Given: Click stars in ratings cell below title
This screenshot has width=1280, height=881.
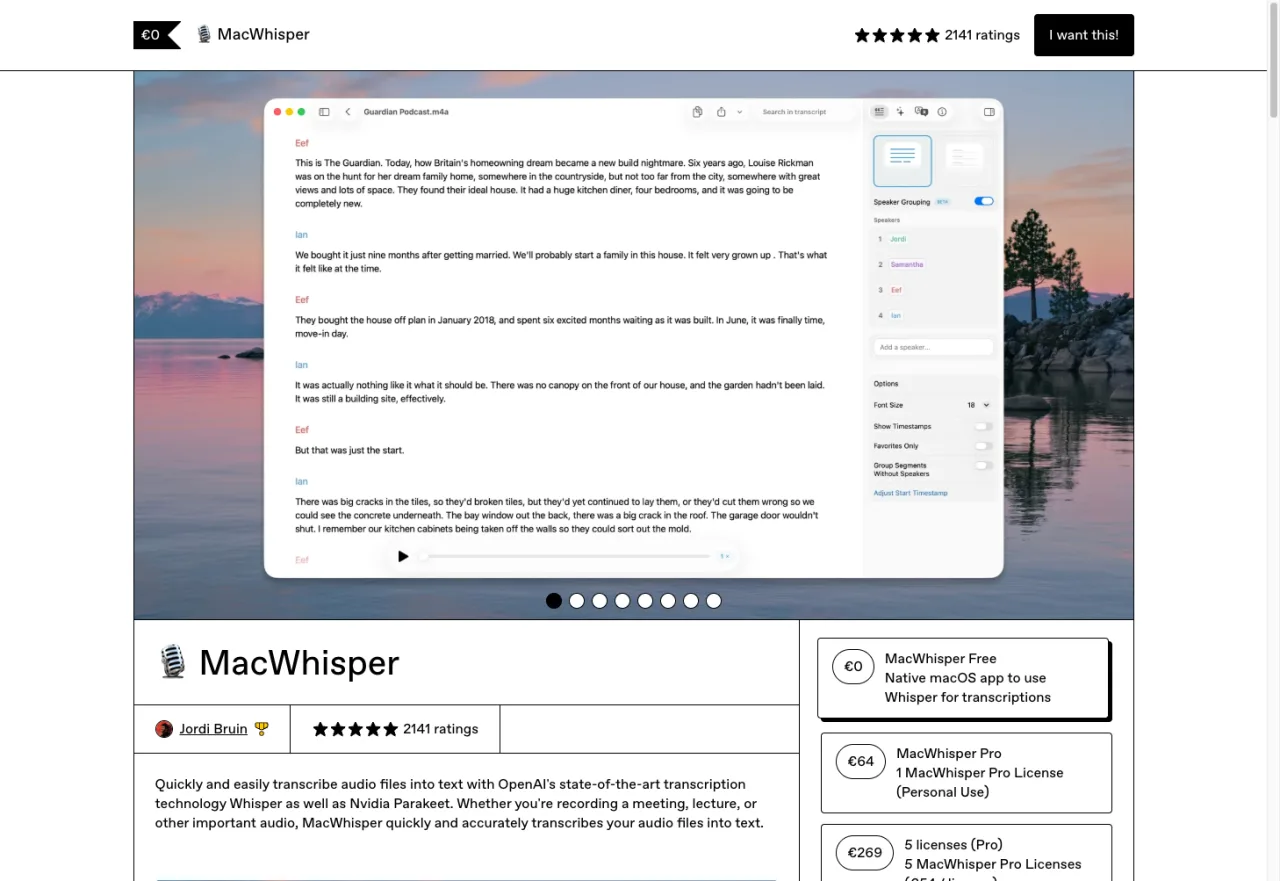Looking at the screenshot, I should [355, 729].
